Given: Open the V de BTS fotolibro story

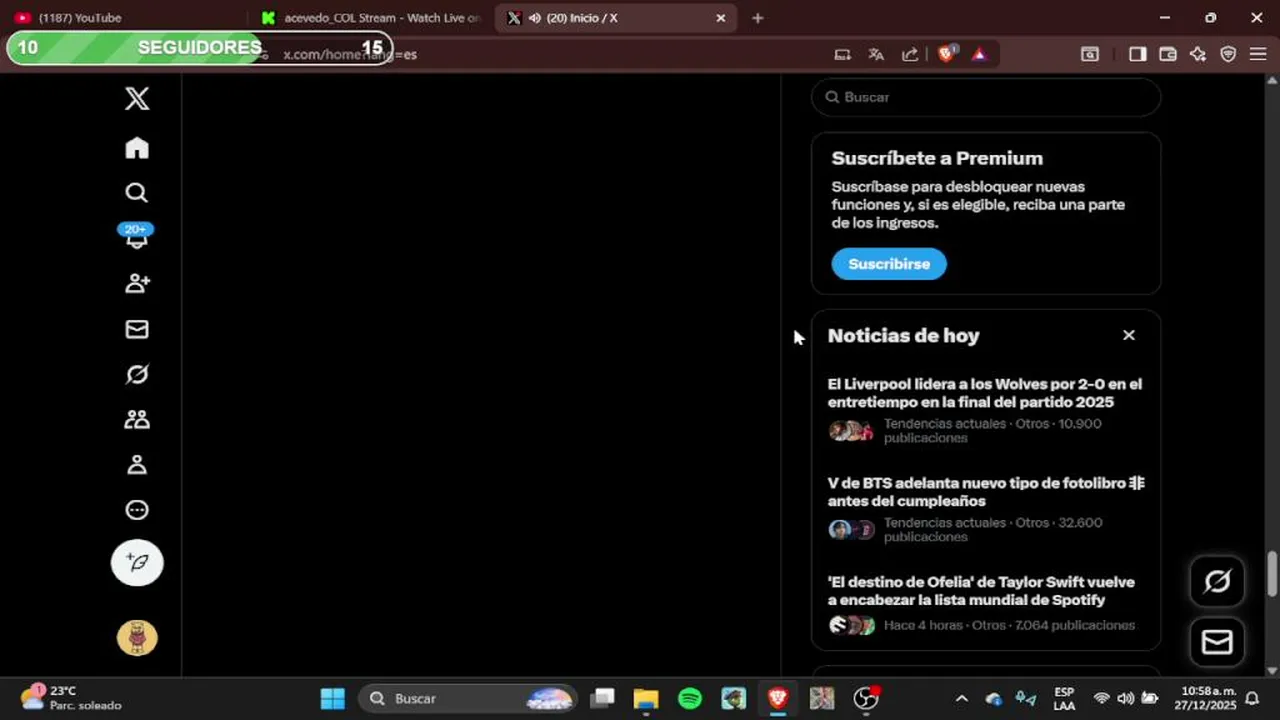Looking at the screenshot, I should pyautogui.click(x=985, y=509).
